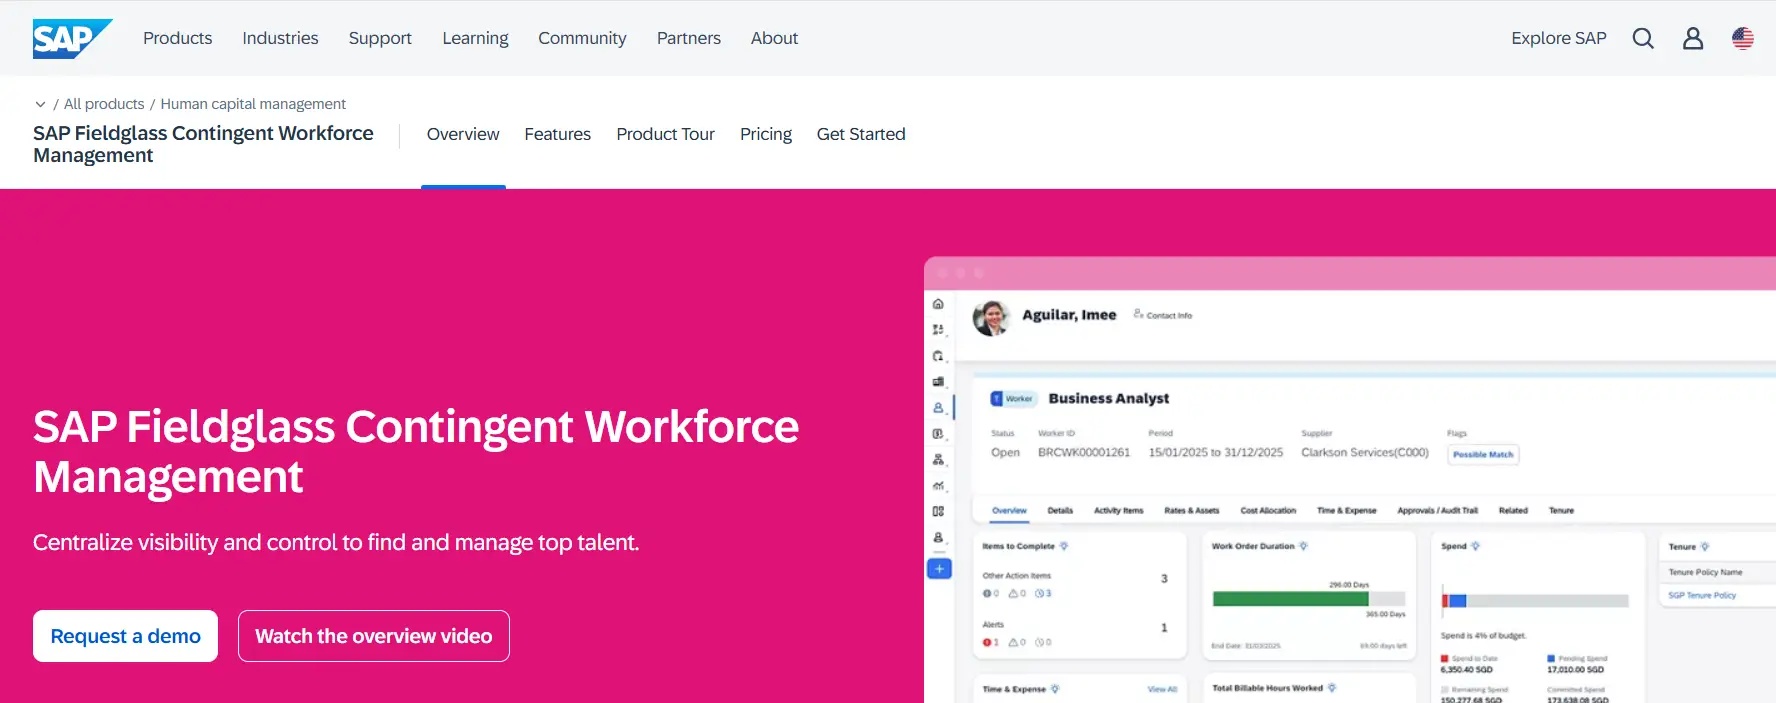
Task: Select the Approvals / Audit Trail tab
Action: (x=1437, y=510)
